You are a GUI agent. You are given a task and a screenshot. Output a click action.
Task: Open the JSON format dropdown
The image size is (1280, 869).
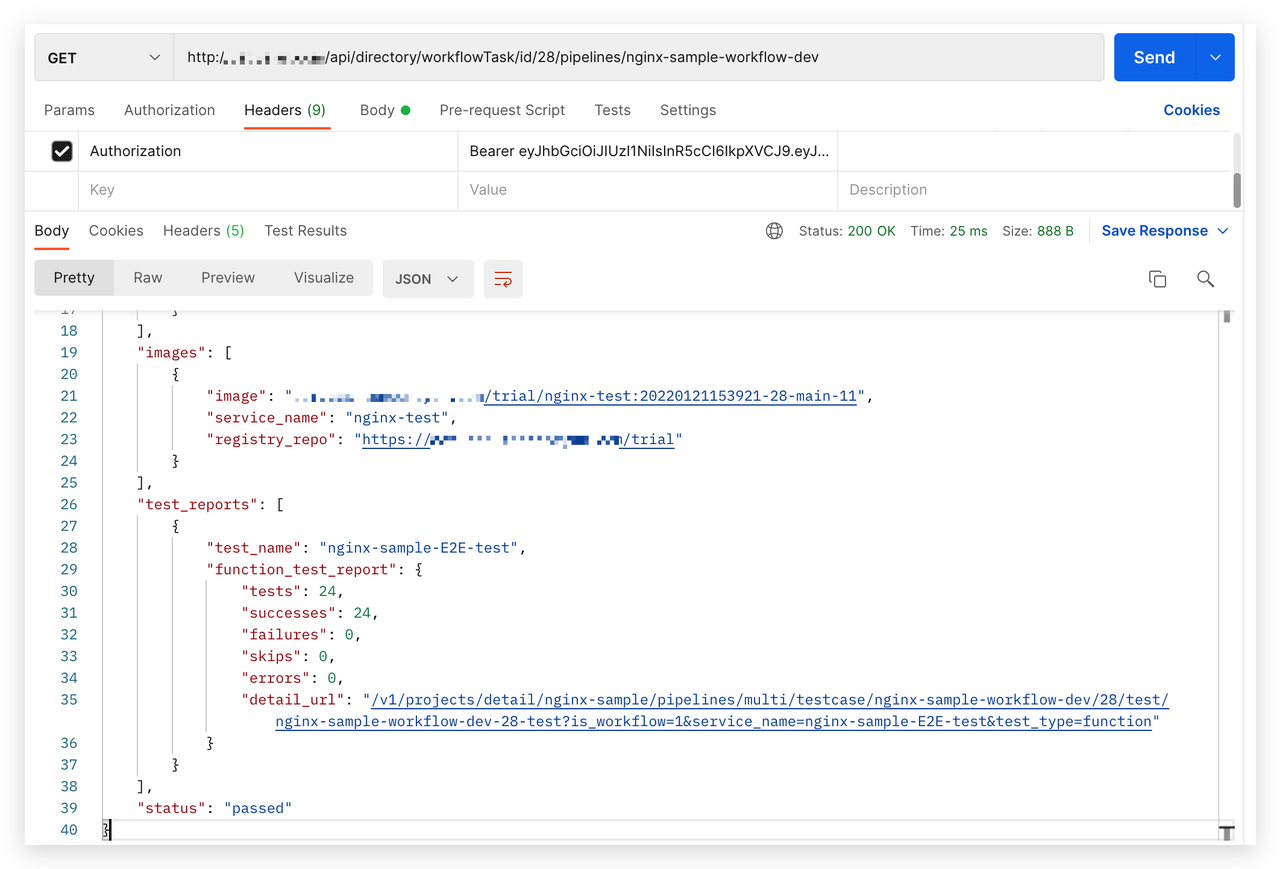point(427,279)
